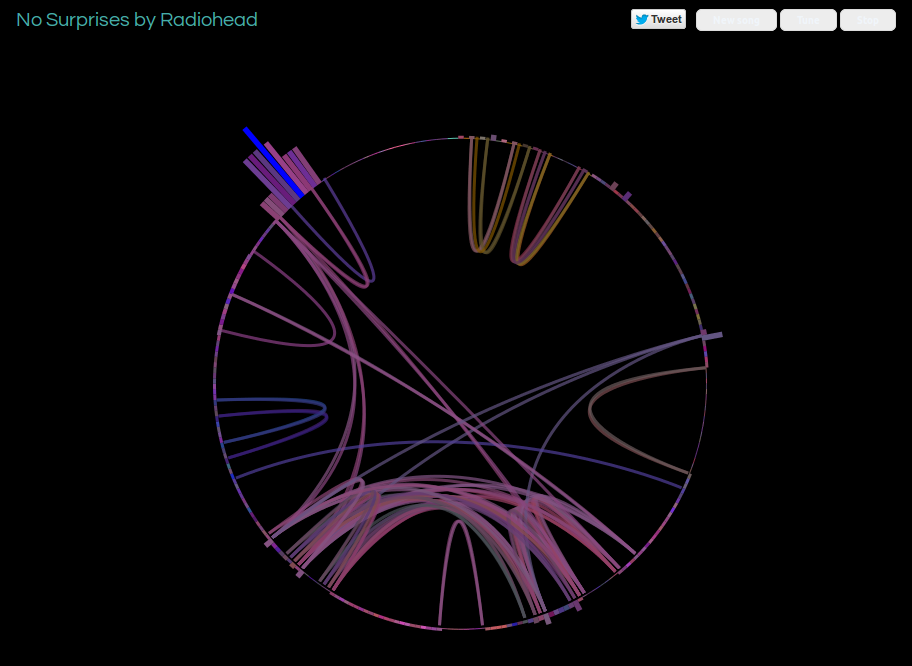Image resolution: width=912 pixels, height=666 pixels.
Task: Click the Tweet button
Action: (658, 19)
